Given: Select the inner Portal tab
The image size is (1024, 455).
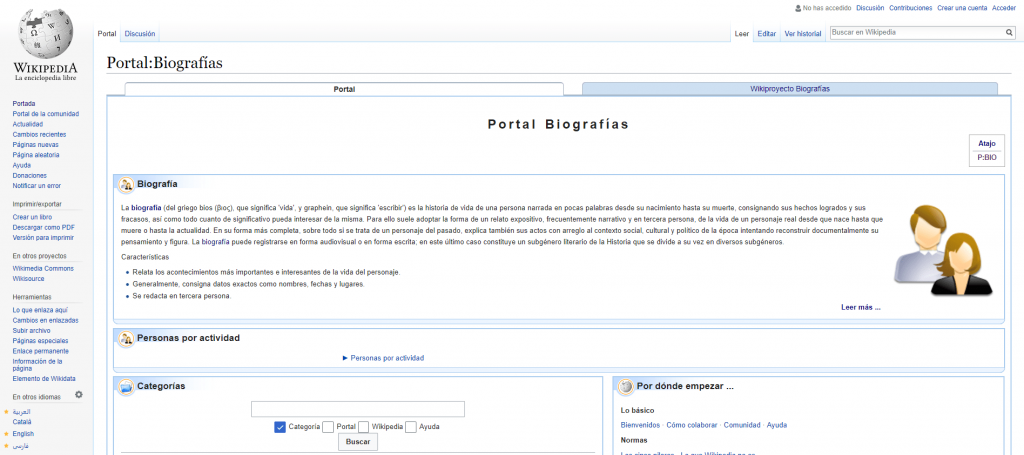Looking at the screenshot, I should tap(344, 89).
